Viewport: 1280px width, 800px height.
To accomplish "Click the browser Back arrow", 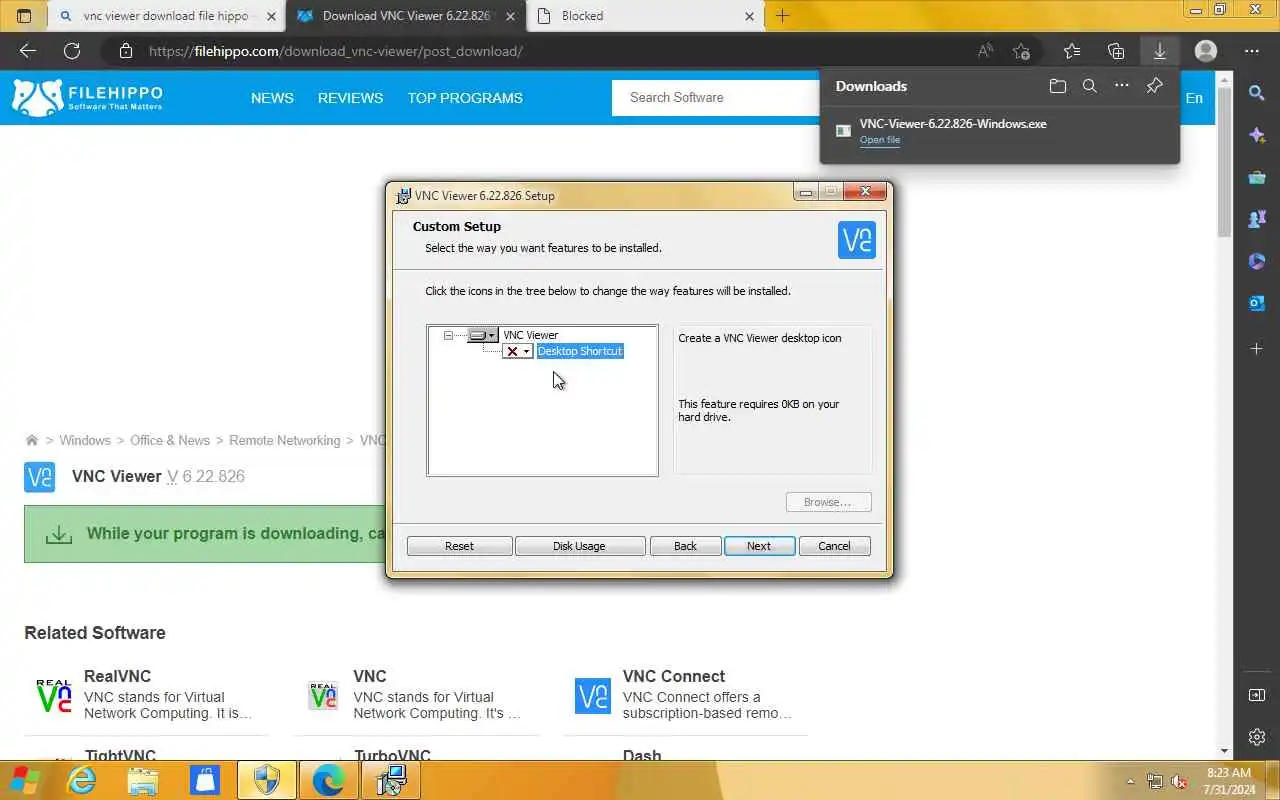I will point(28,51).
